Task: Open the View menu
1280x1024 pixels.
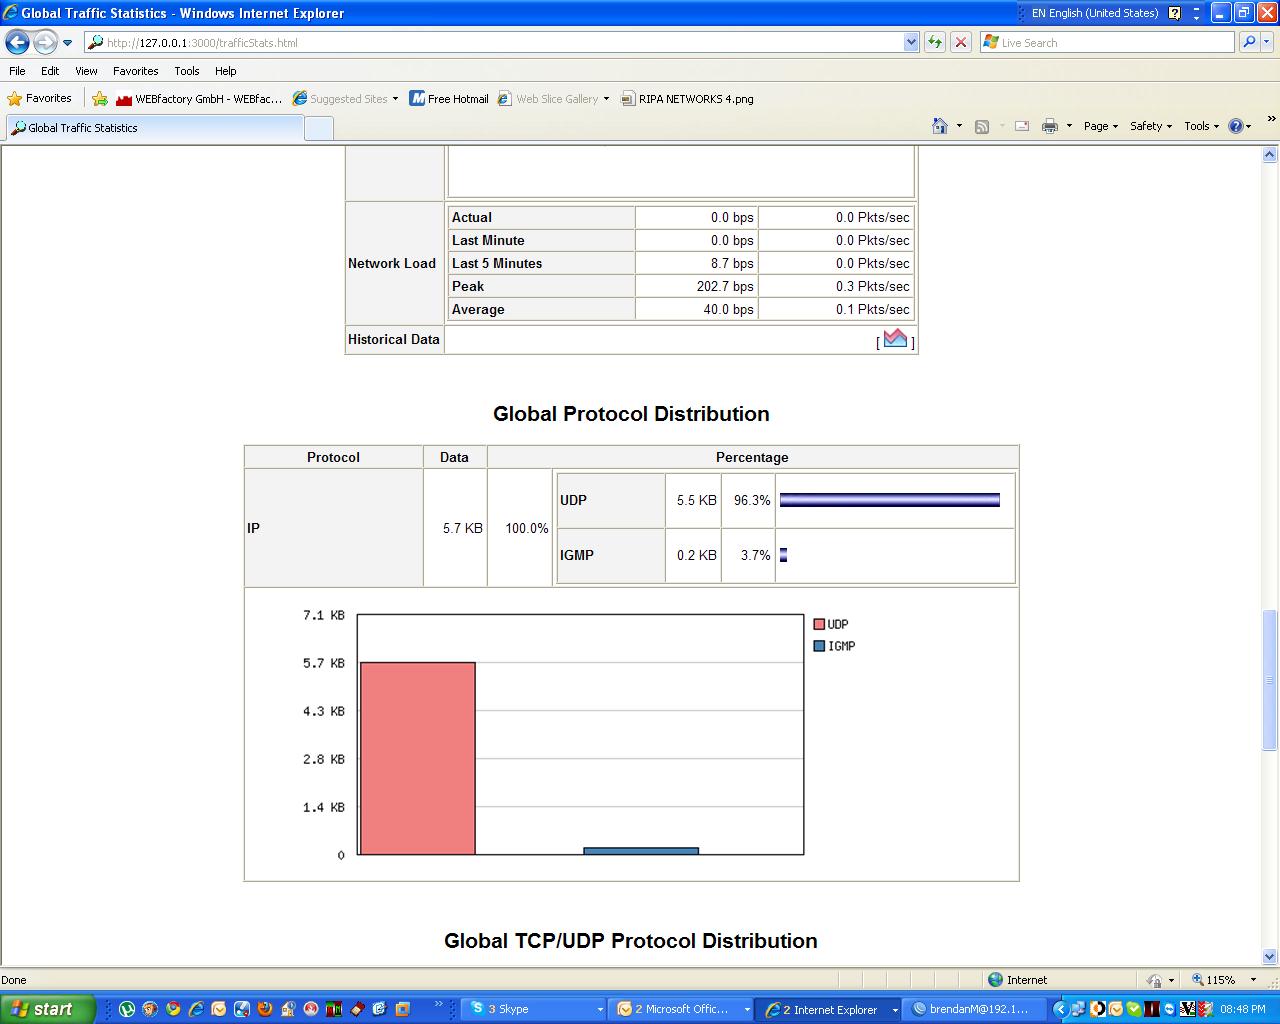Action: pyautogui.click(x=86, y=71)
